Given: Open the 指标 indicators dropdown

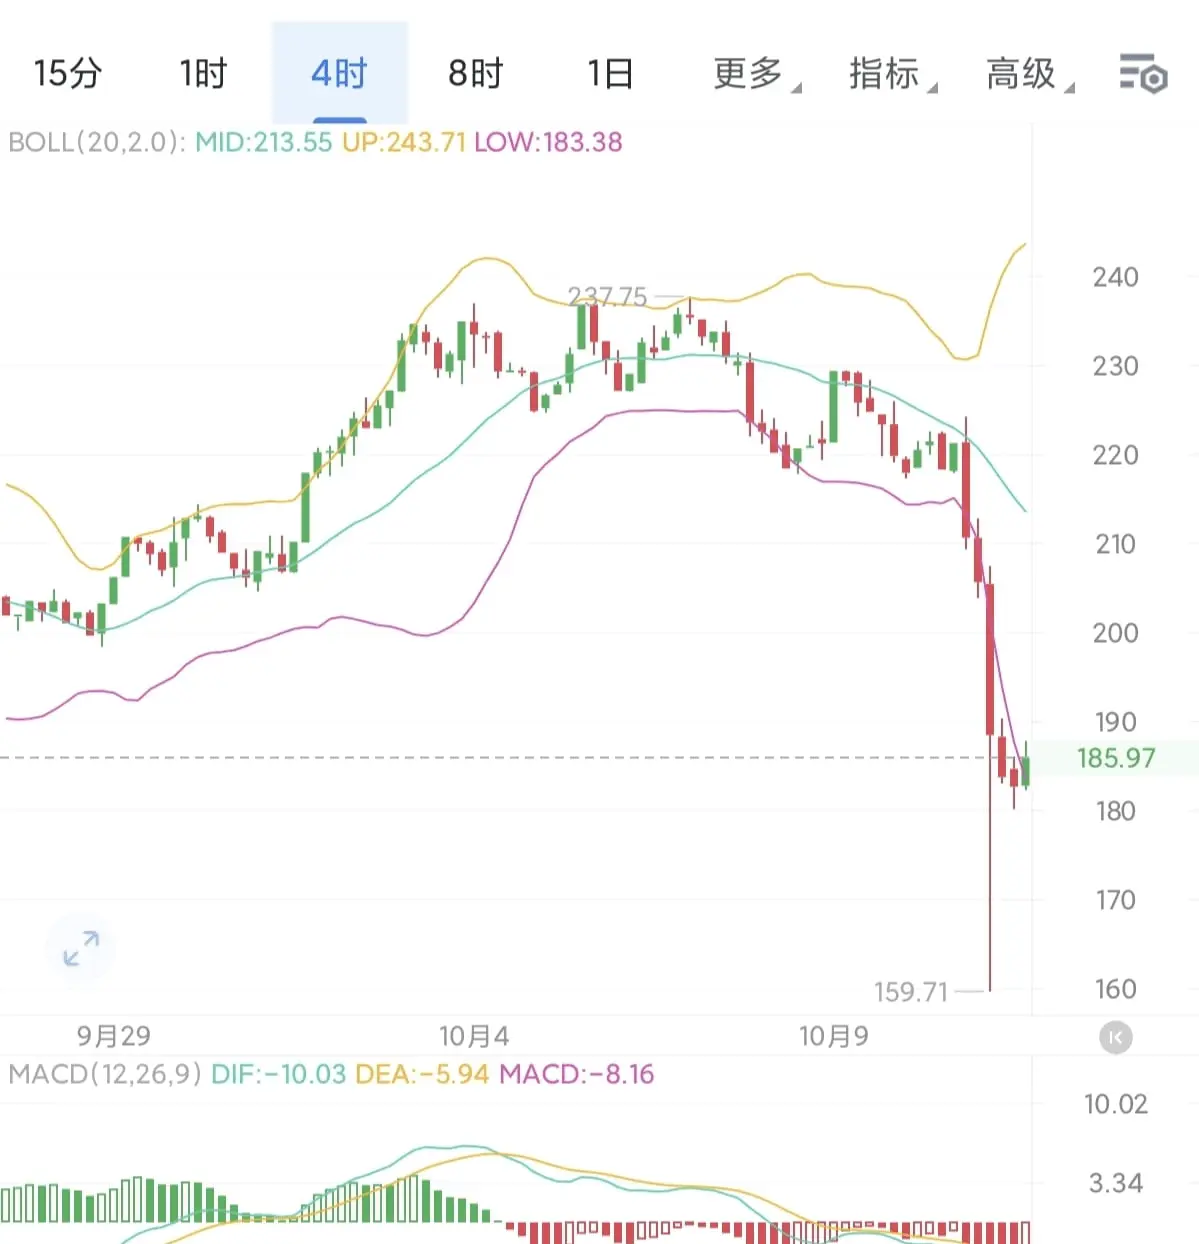Looking at the screenshot, I should click(x=892, y=73).
